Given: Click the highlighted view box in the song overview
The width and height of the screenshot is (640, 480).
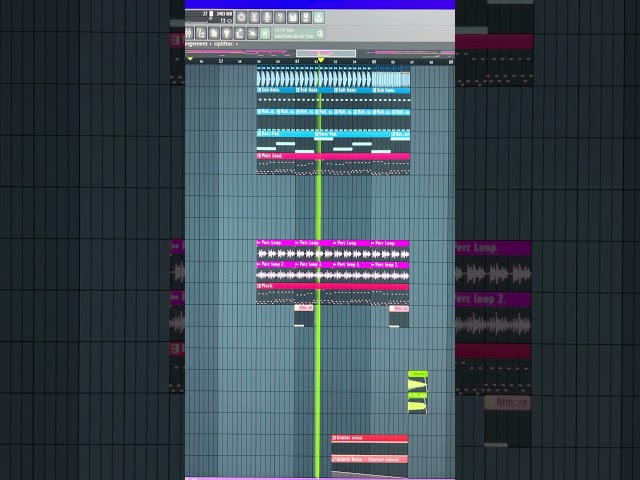Looking at the screenshot, I should click(x=326, y=53).
